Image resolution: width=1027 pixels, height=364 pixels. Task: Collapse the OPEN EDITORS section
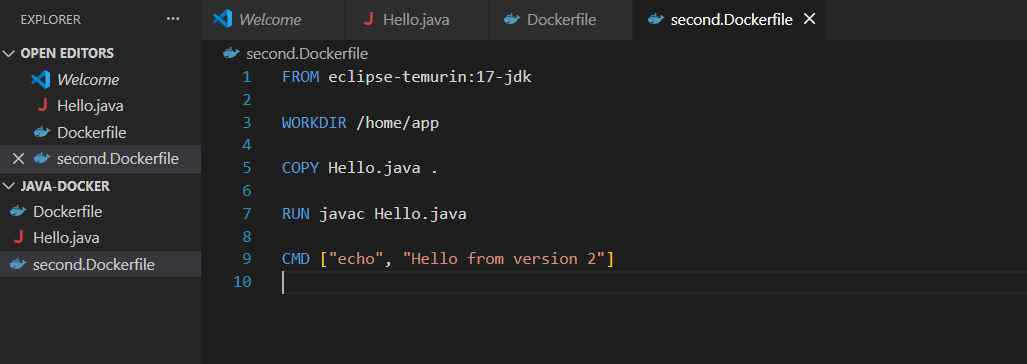(9, 54)
